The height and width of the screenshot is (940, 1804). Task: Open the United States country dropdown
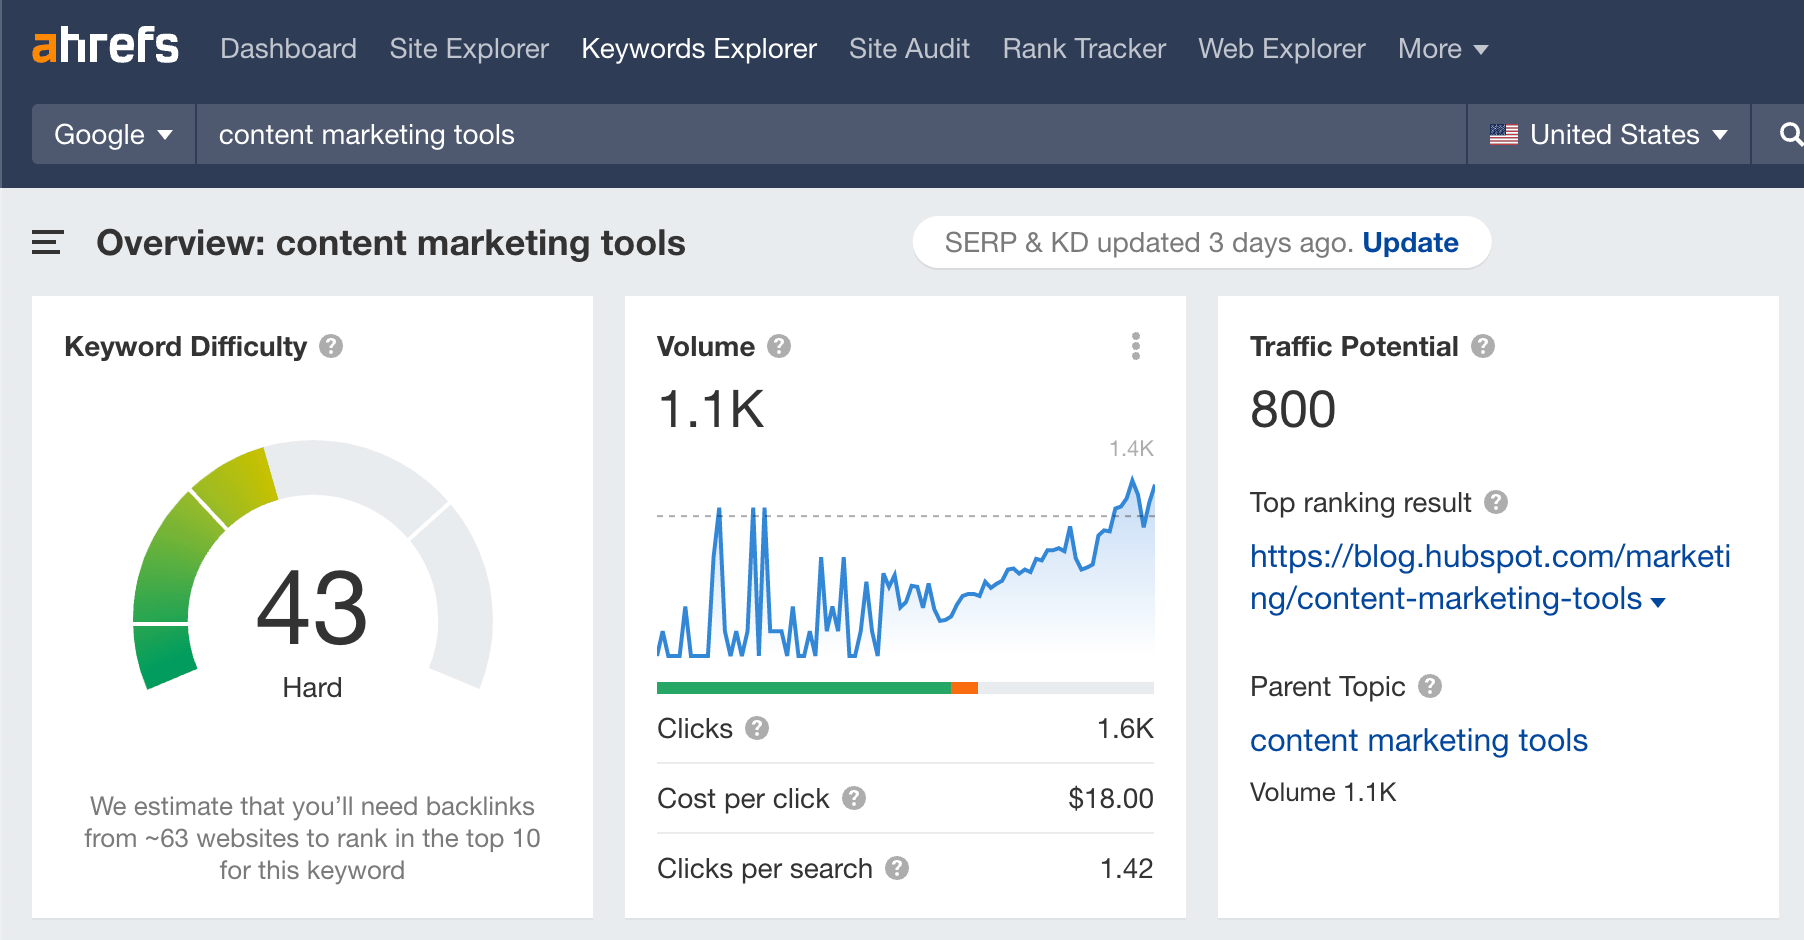[1608, 134]
